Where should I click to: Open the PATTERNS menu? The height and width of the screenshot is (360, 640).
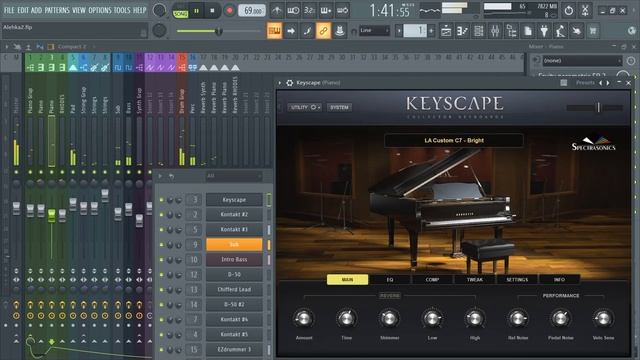[x=57, y=10]
